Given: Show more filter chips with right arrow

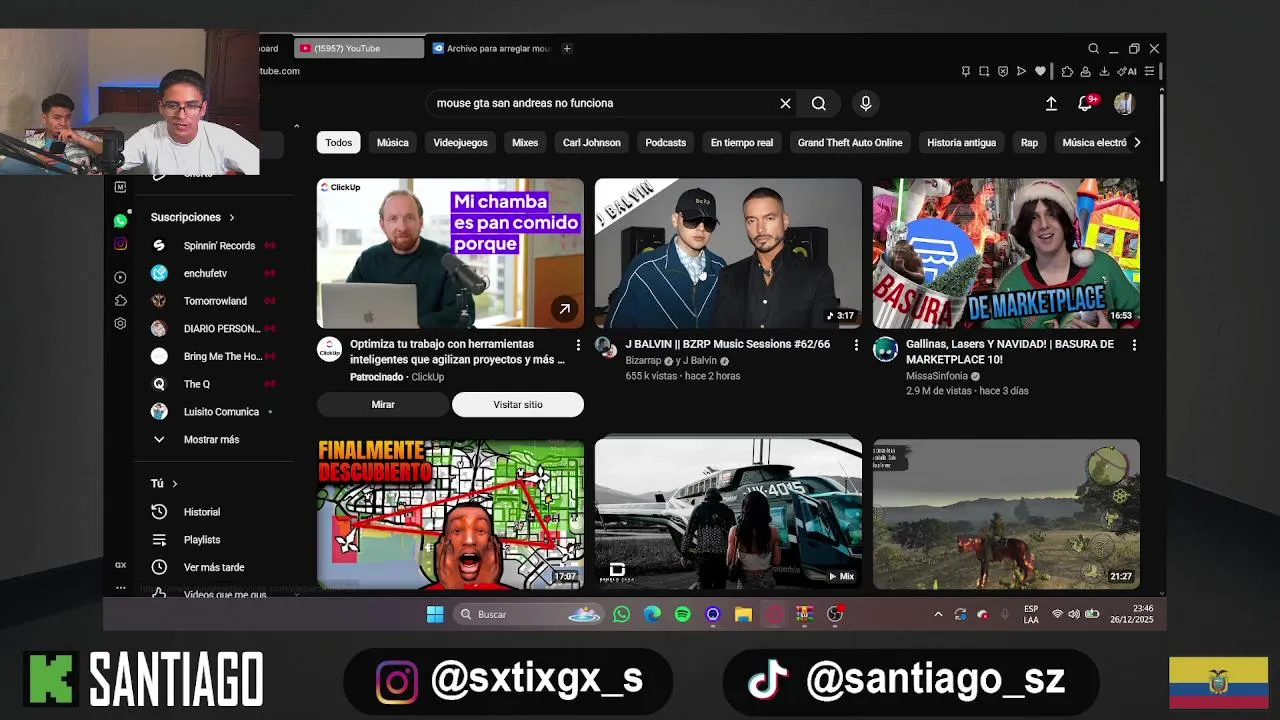Looking at the screenshot, I should [x=1136, y=143].
